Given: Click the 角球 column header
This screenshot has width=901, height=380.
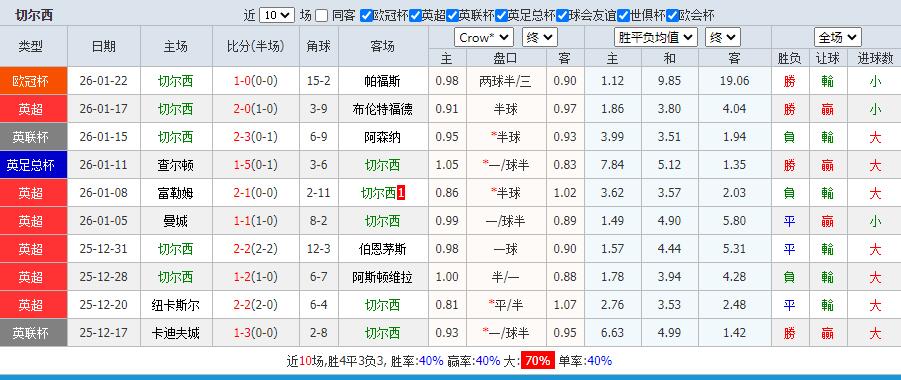Looking at the screenshot, I should tap(319, 47).
